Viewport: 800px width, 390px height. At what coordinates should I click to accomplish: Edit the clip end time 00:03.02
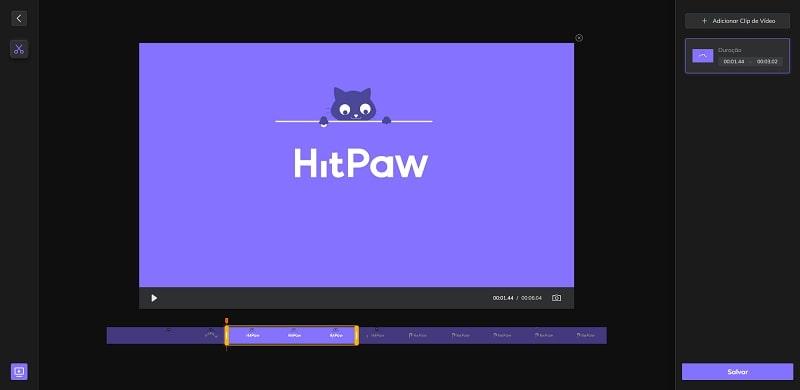[x=767, y=61]
